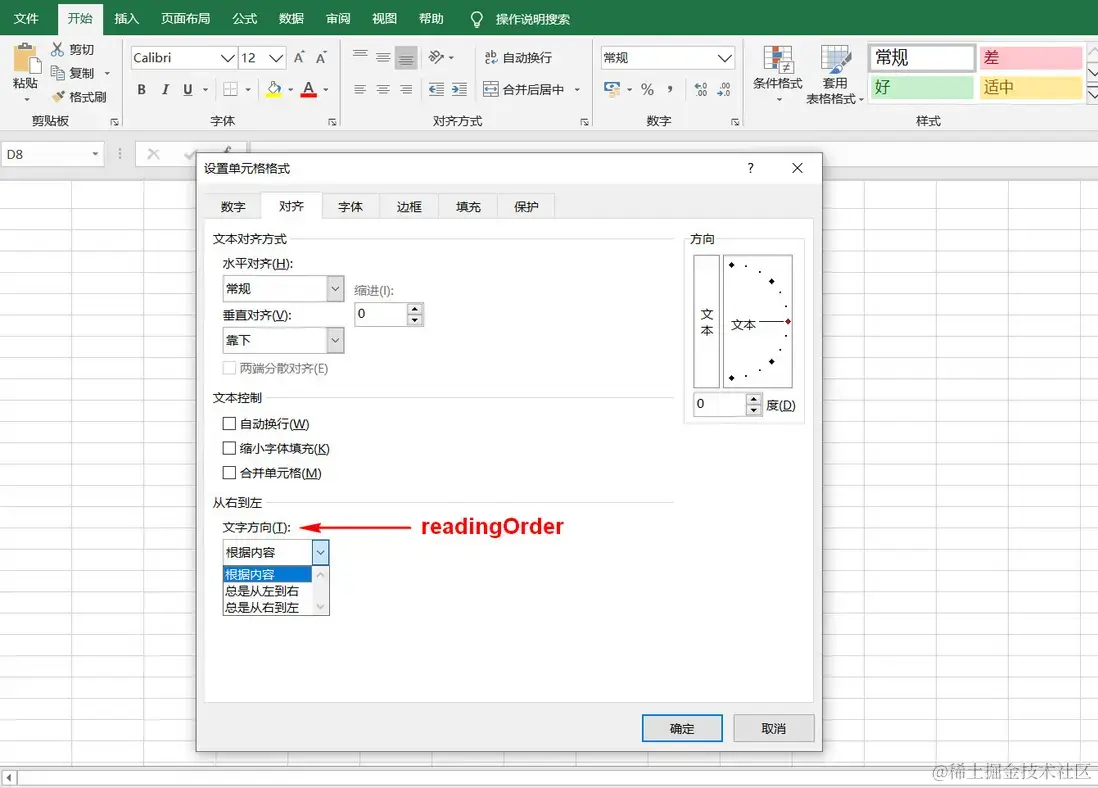1098x788 pixels.
Task: Apply the red Font Color A
Action: pos(308,89)
